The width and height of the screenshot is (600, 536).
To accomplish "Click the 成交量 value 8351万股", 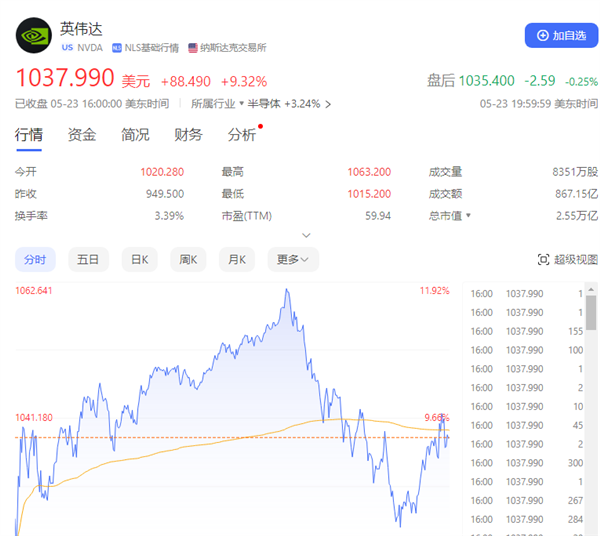I will (x=575, y=172).
